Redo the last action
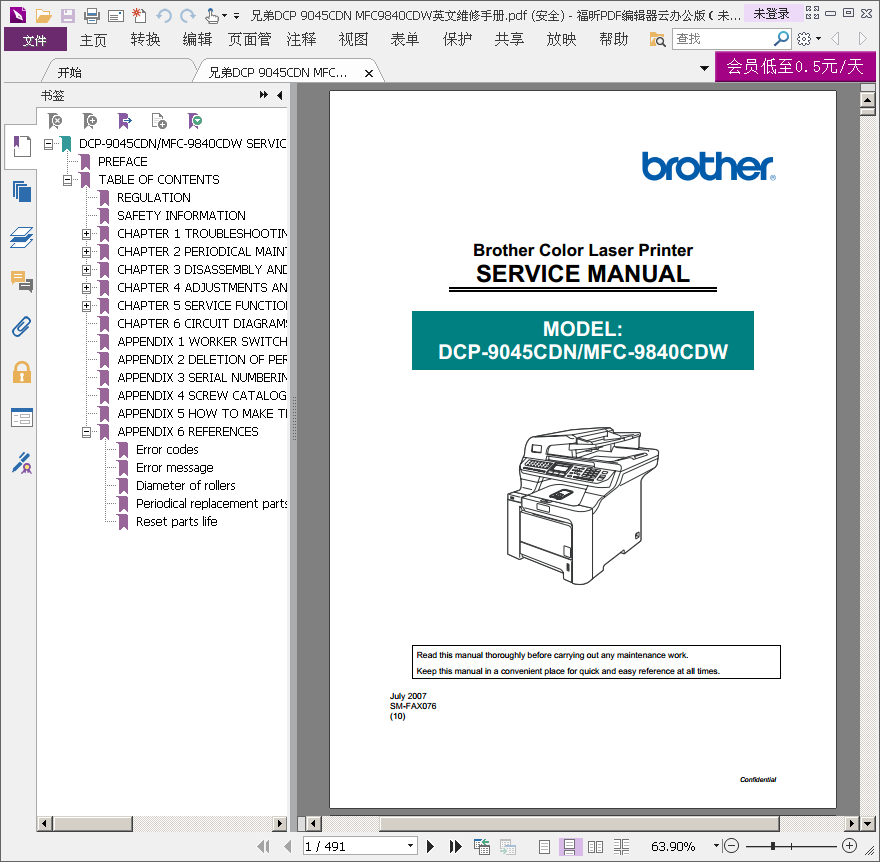Screen dimensions: 880x862 point(187,15)
